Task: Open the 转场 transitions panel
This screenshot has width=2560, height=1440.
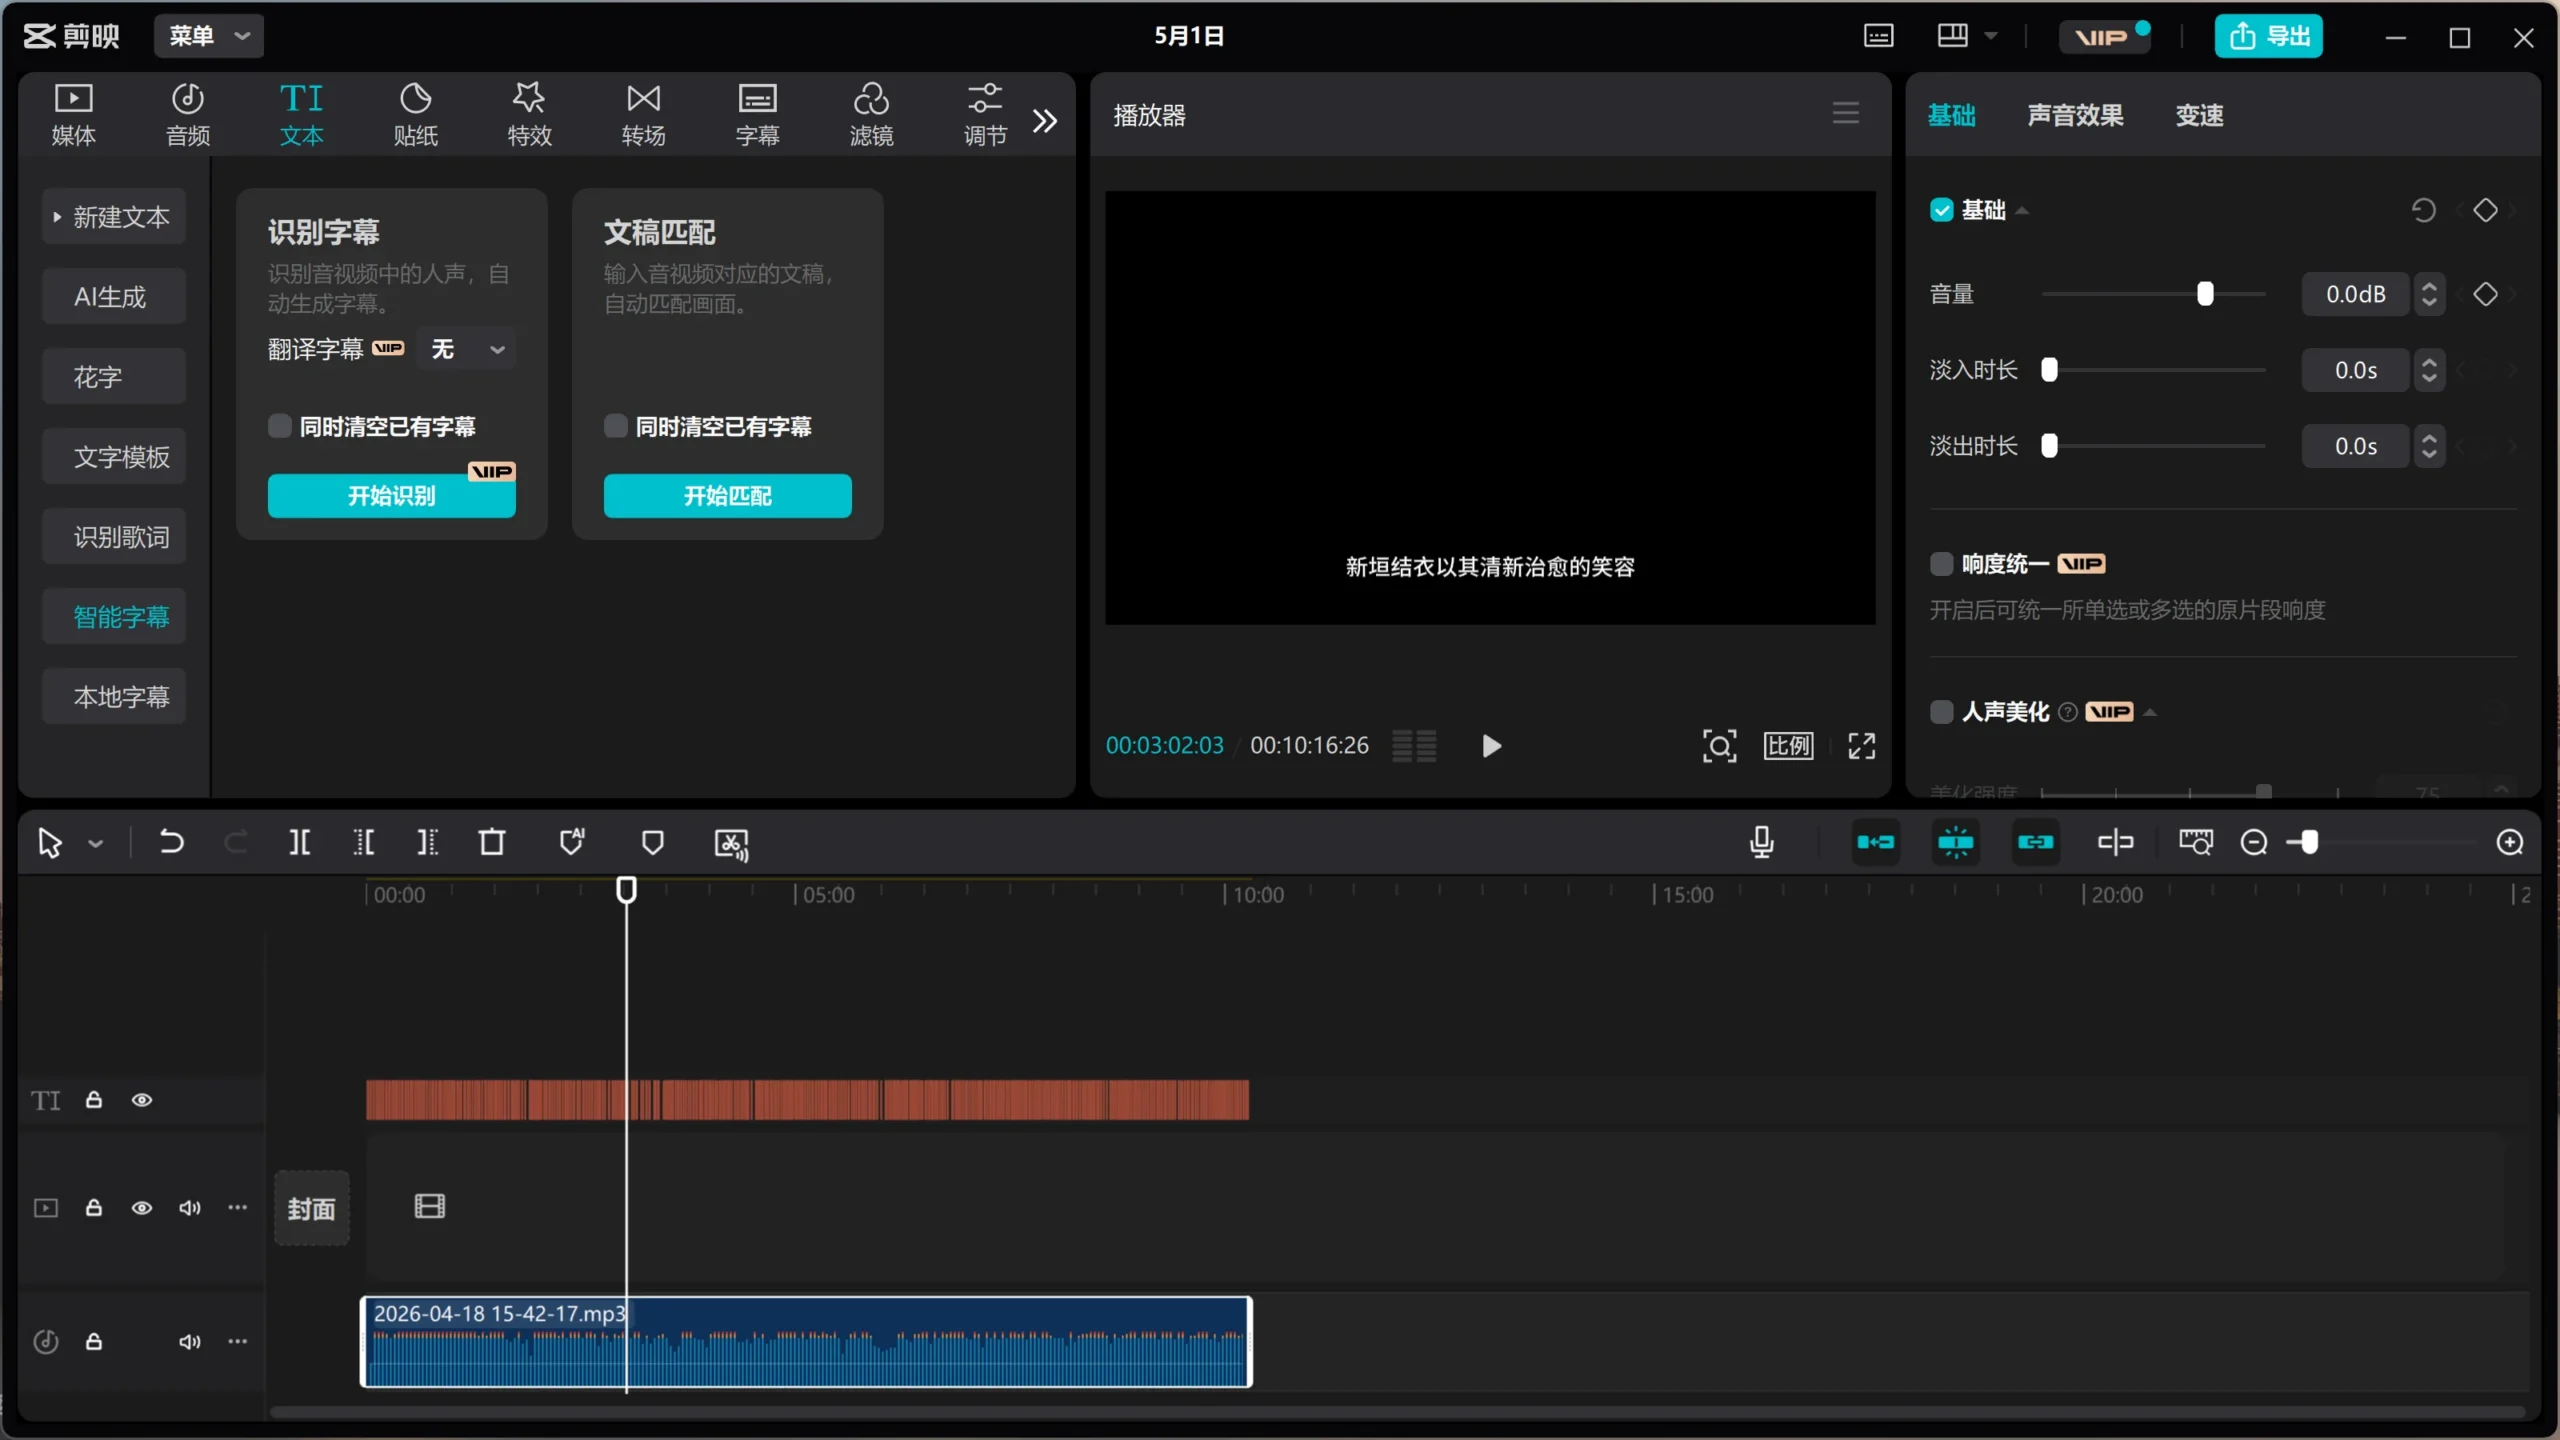Action: [643, 115]
